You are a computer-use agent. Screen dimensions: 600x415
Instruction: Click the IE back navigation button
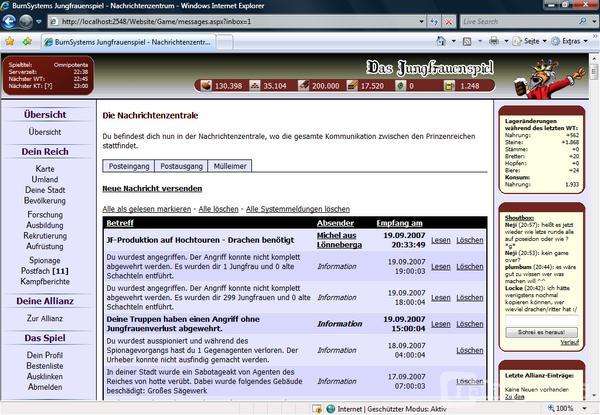[12, 20]
